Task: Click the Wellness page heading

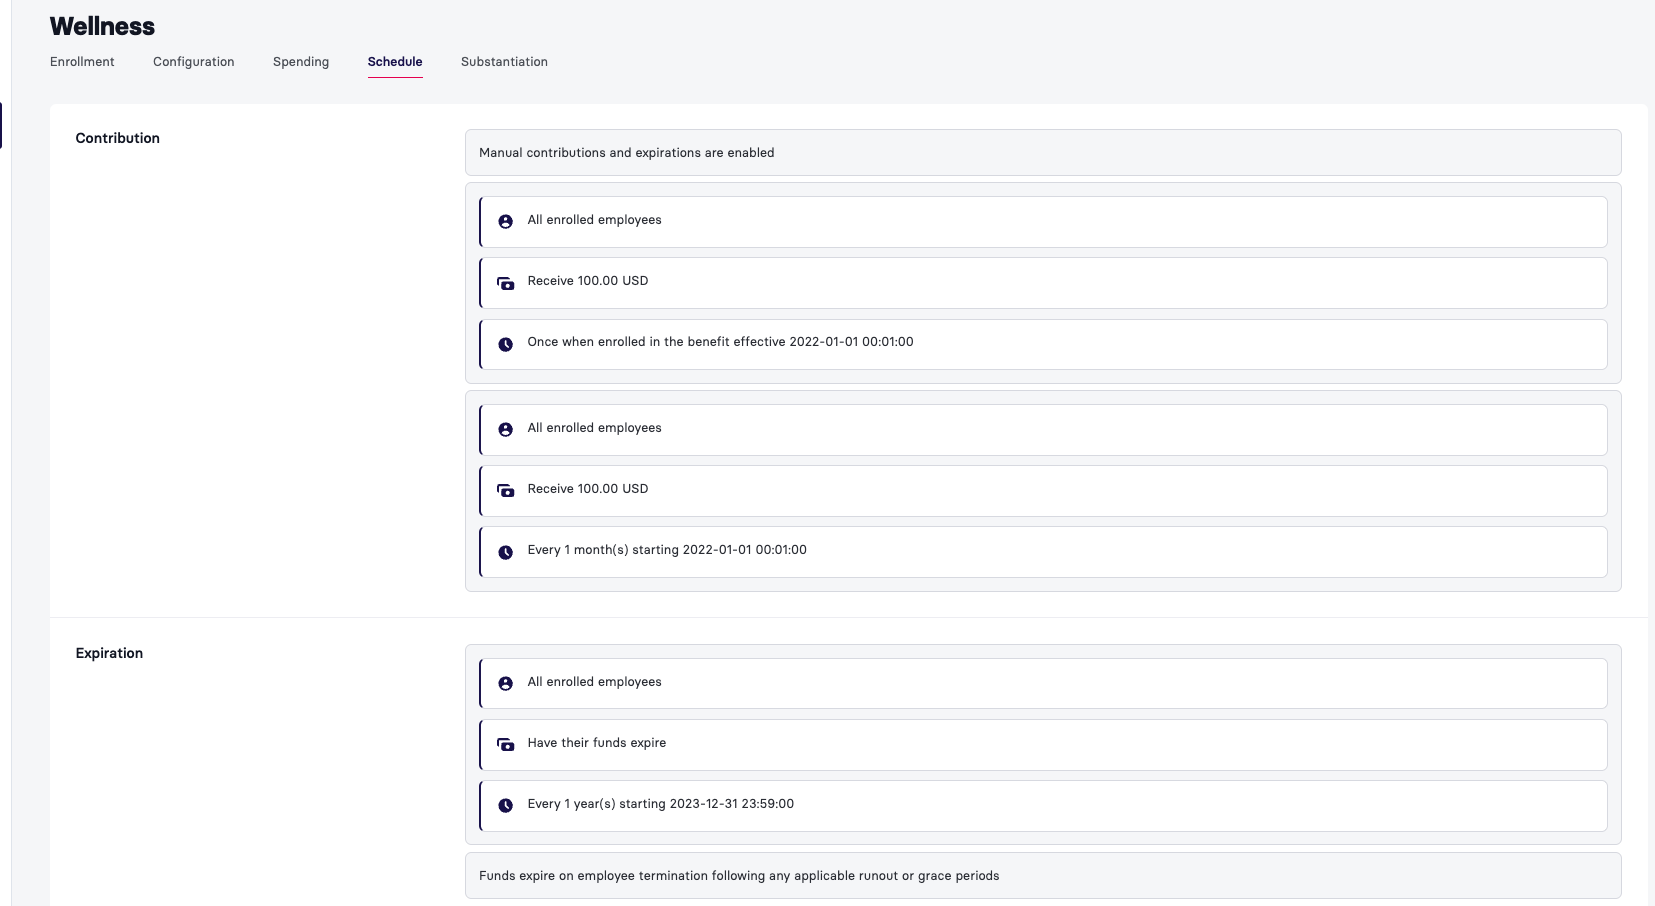Action: point(102,26)
